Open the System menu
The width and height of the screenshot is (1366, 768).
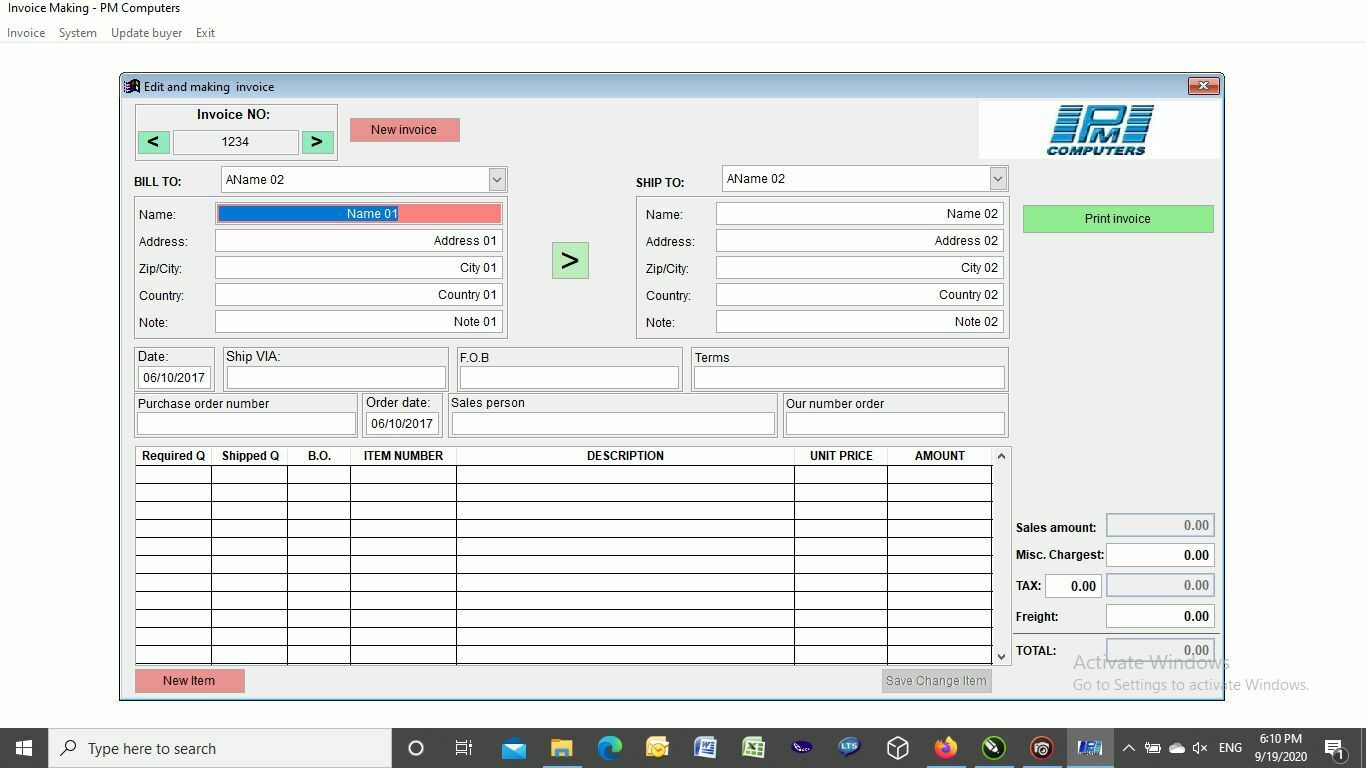78,33
